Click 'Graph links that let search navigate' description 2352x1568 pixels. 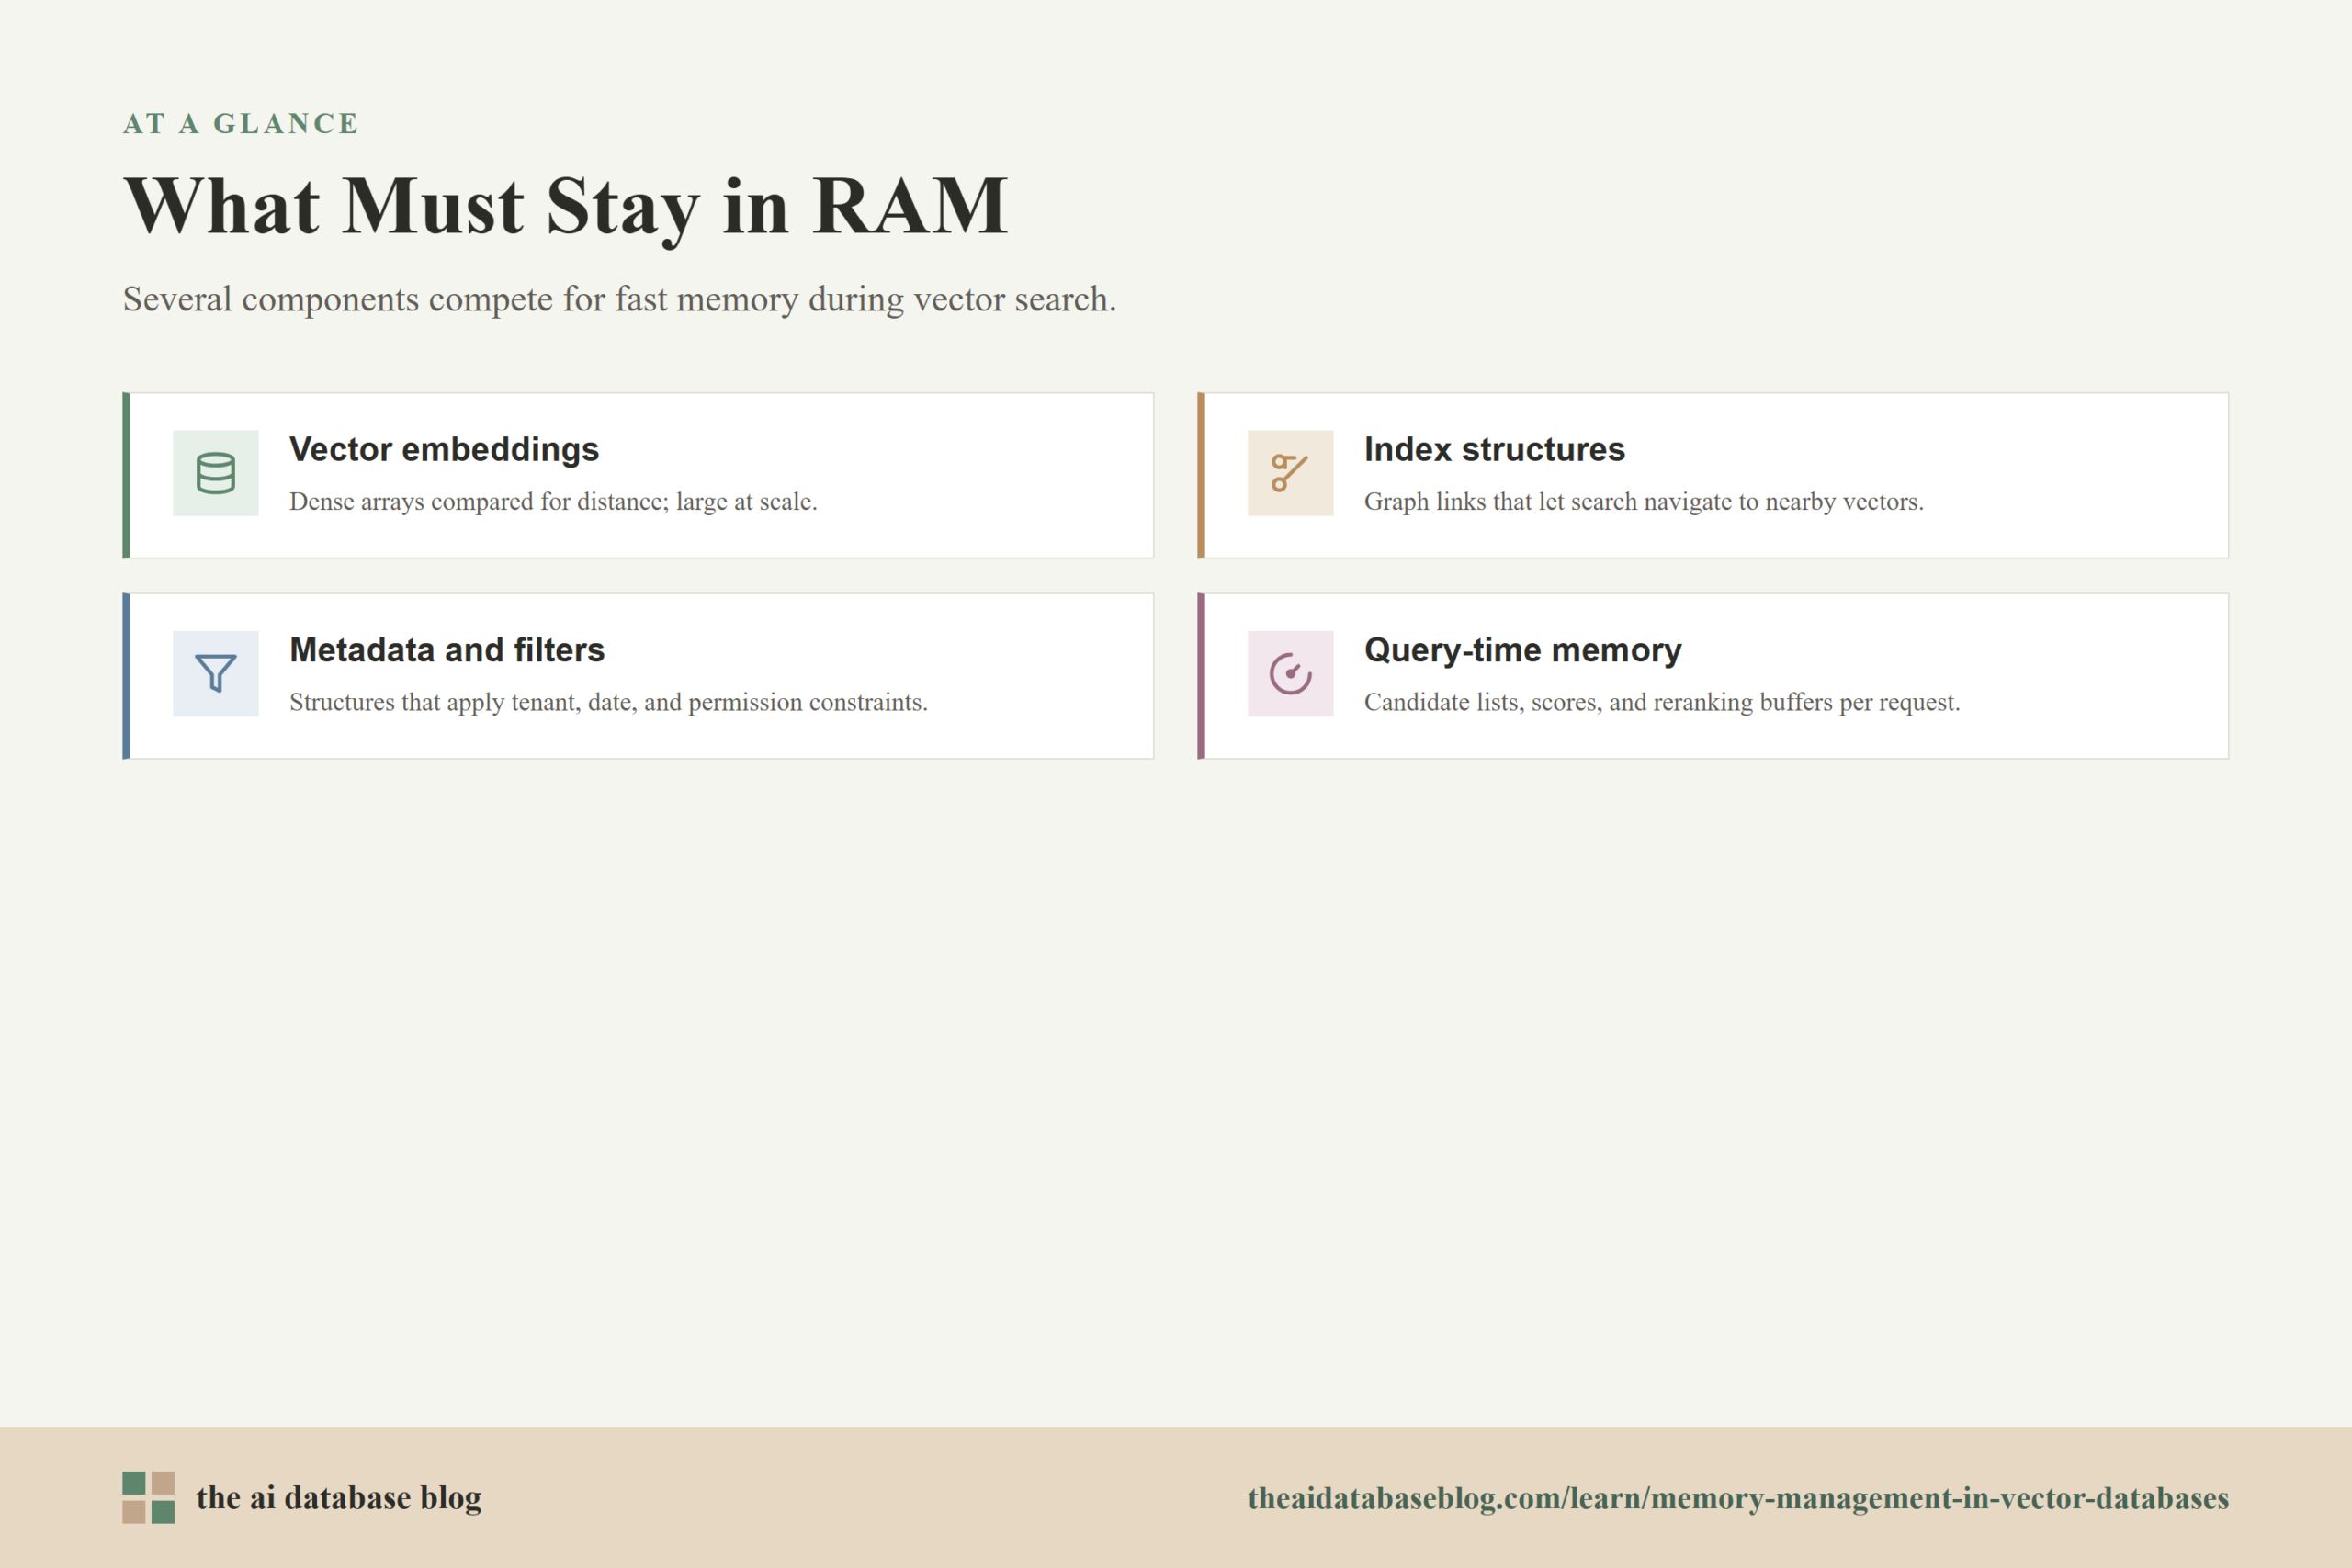click(1643, 501)
